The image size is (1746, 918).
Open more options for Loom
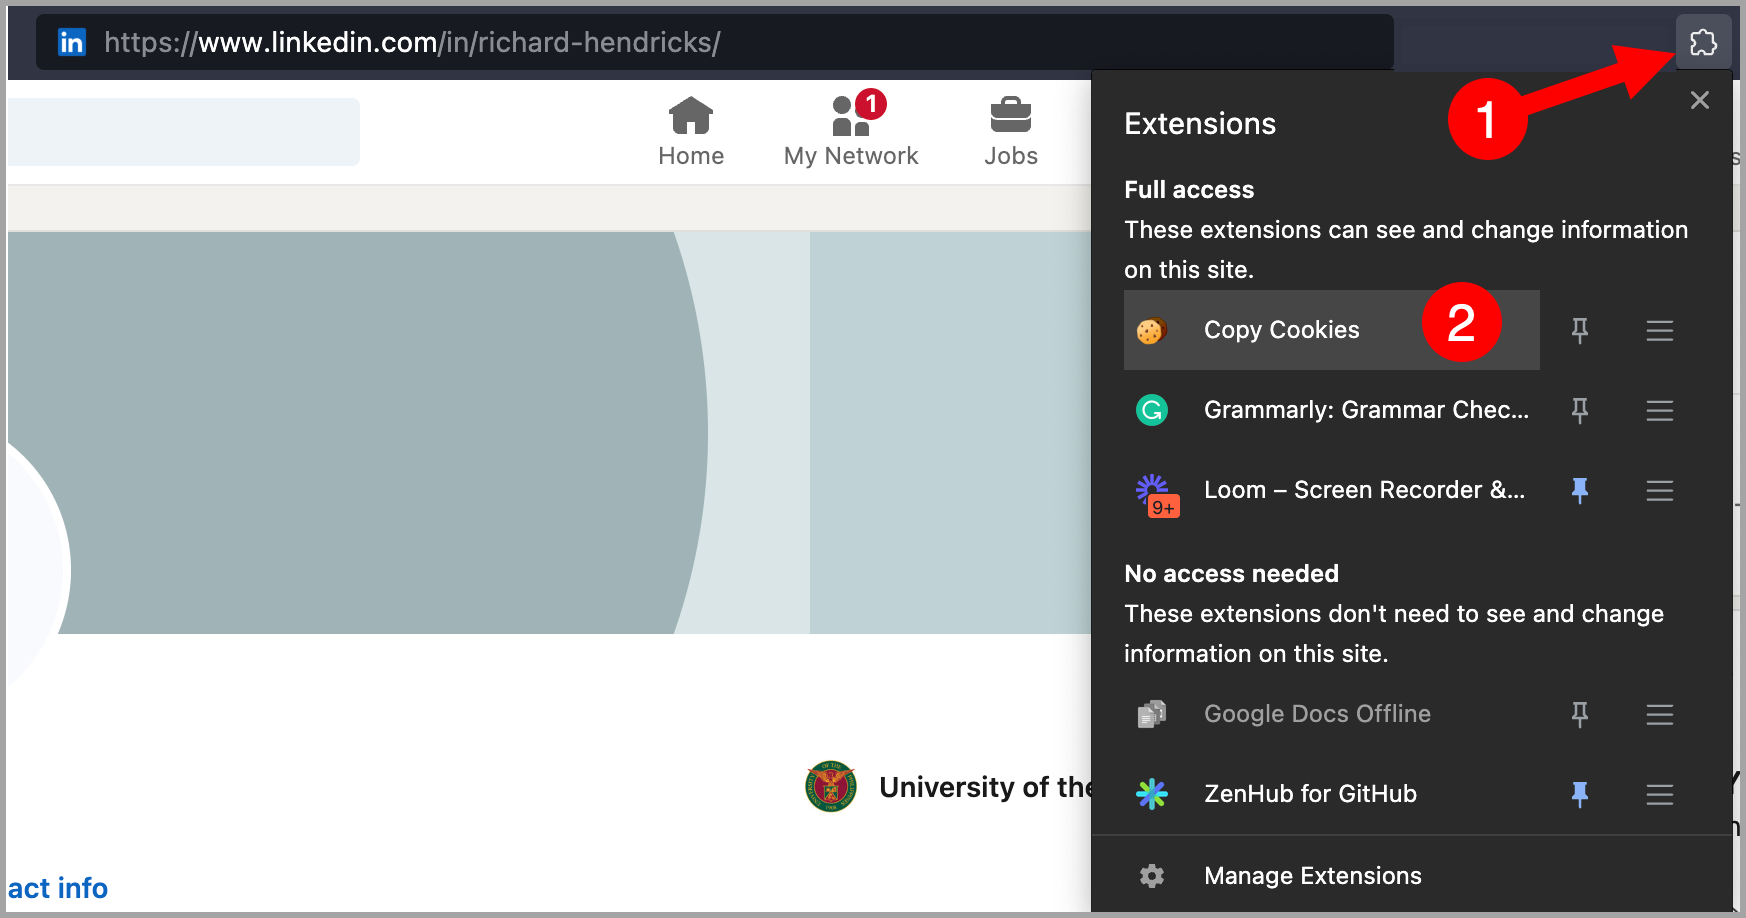[x=1660, y=490]
